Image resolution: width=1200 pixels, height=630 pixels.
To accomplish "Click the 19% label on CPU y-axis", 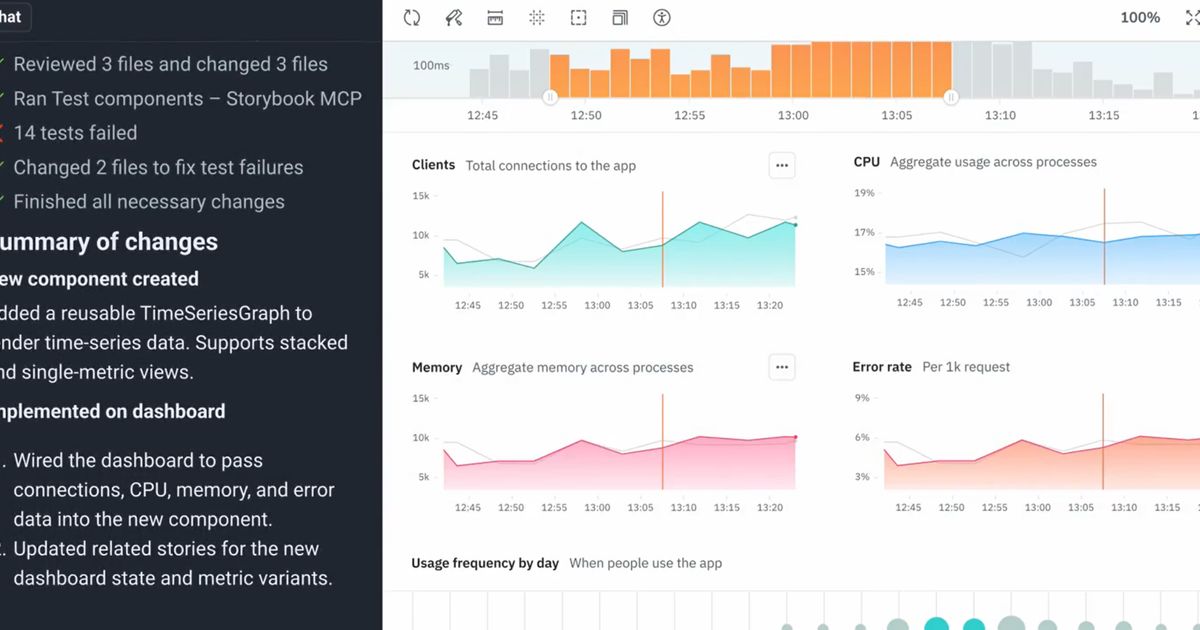I will (864, 193).
